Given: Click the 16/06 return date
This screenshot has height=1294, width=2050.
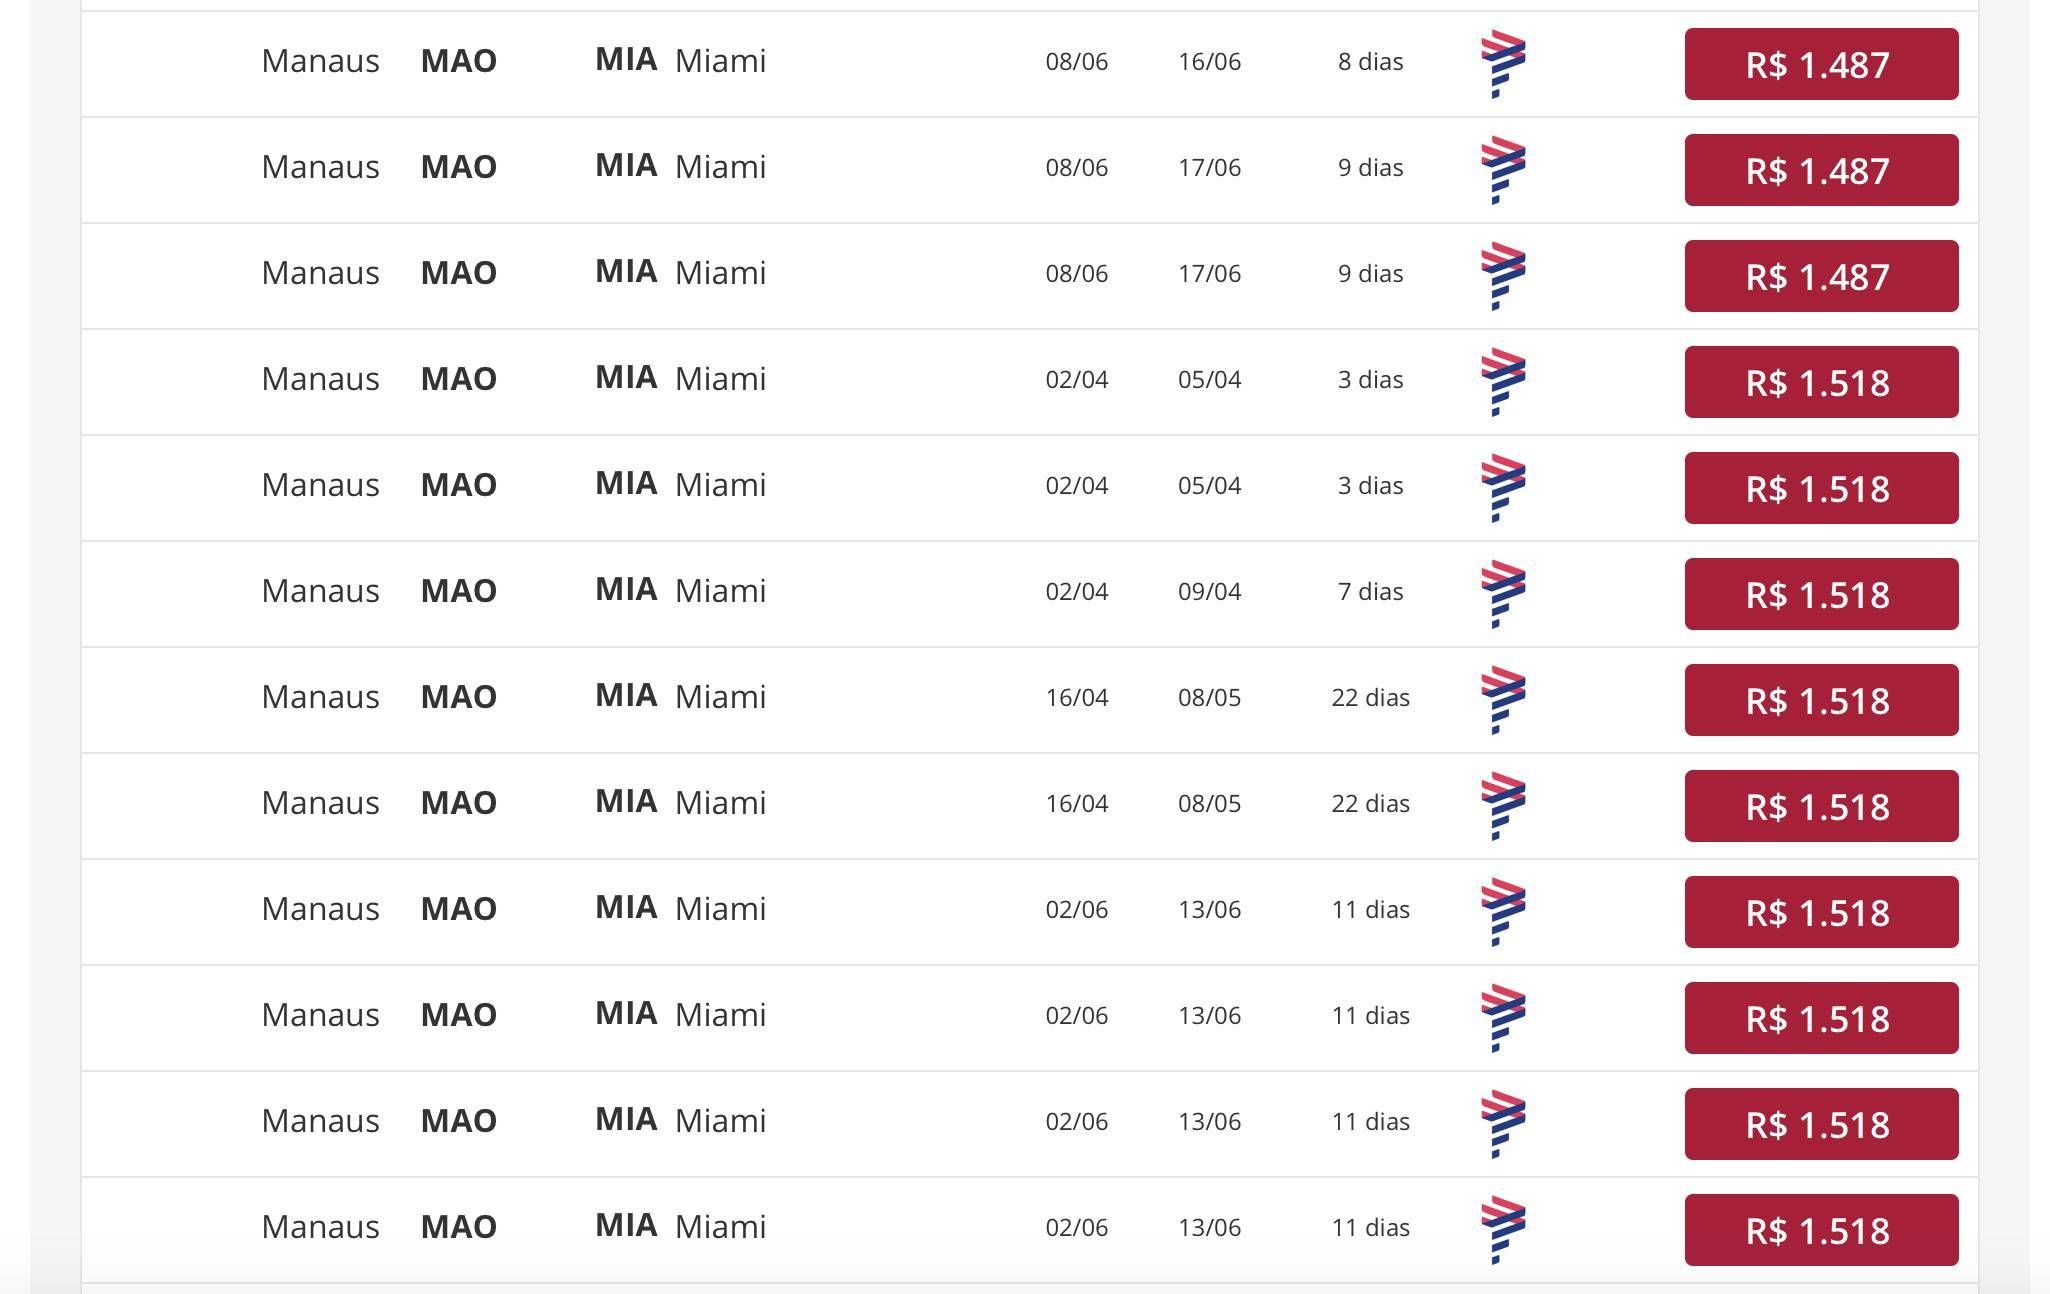Looking at the screenshot, I should point(1209,62).
